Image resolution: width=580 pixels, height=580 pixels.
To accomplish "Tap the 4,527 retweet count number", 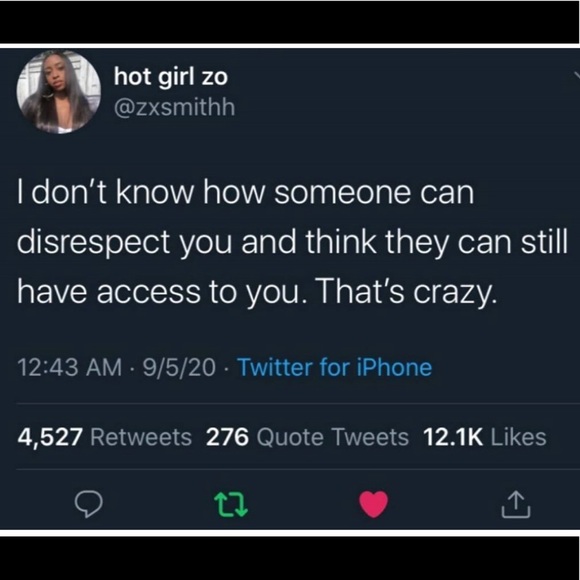I will point(50,437).
